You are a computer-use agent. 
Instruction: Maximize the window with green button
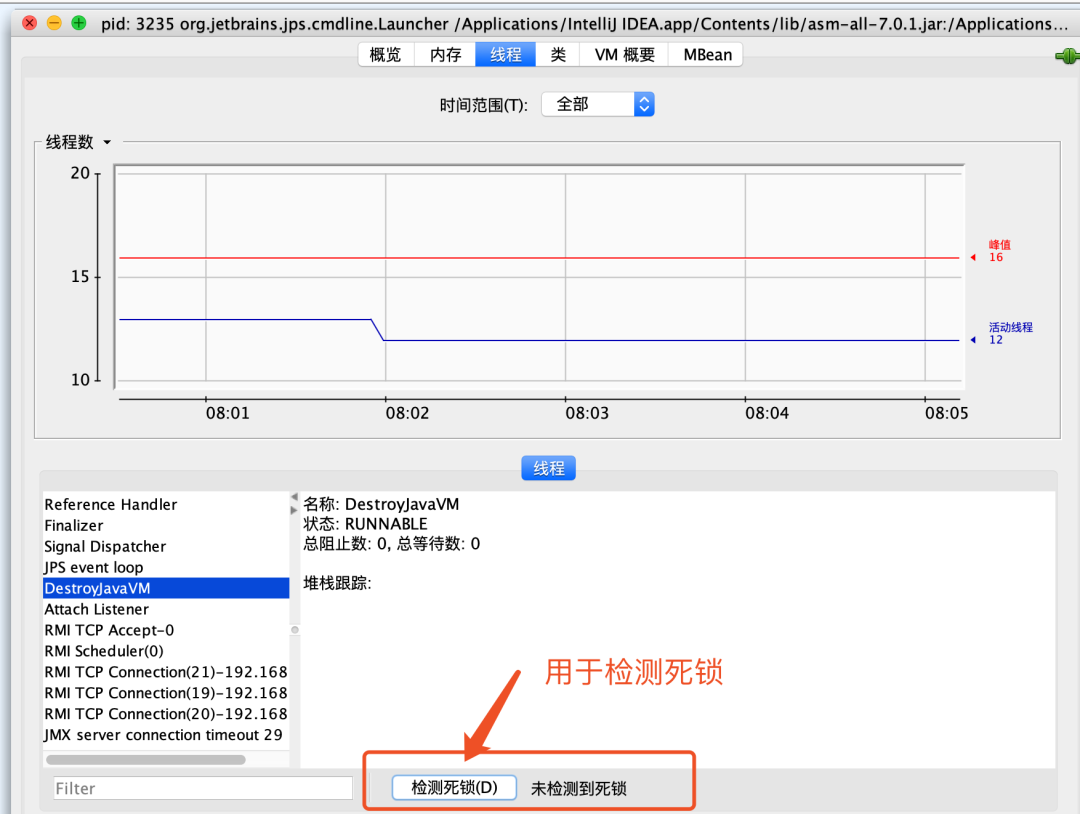point(79,23)
